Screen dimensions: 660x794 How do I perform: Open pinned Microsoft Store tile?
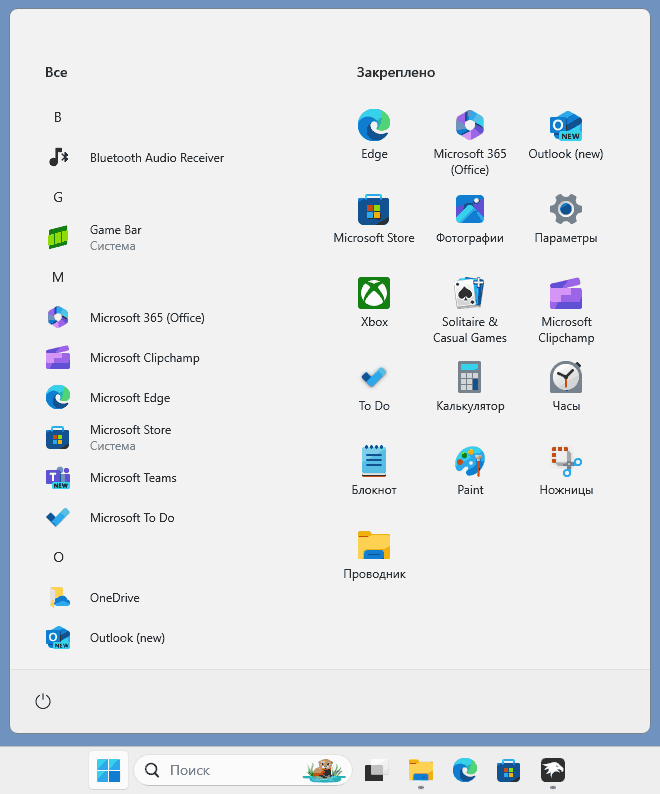(374, 219)
